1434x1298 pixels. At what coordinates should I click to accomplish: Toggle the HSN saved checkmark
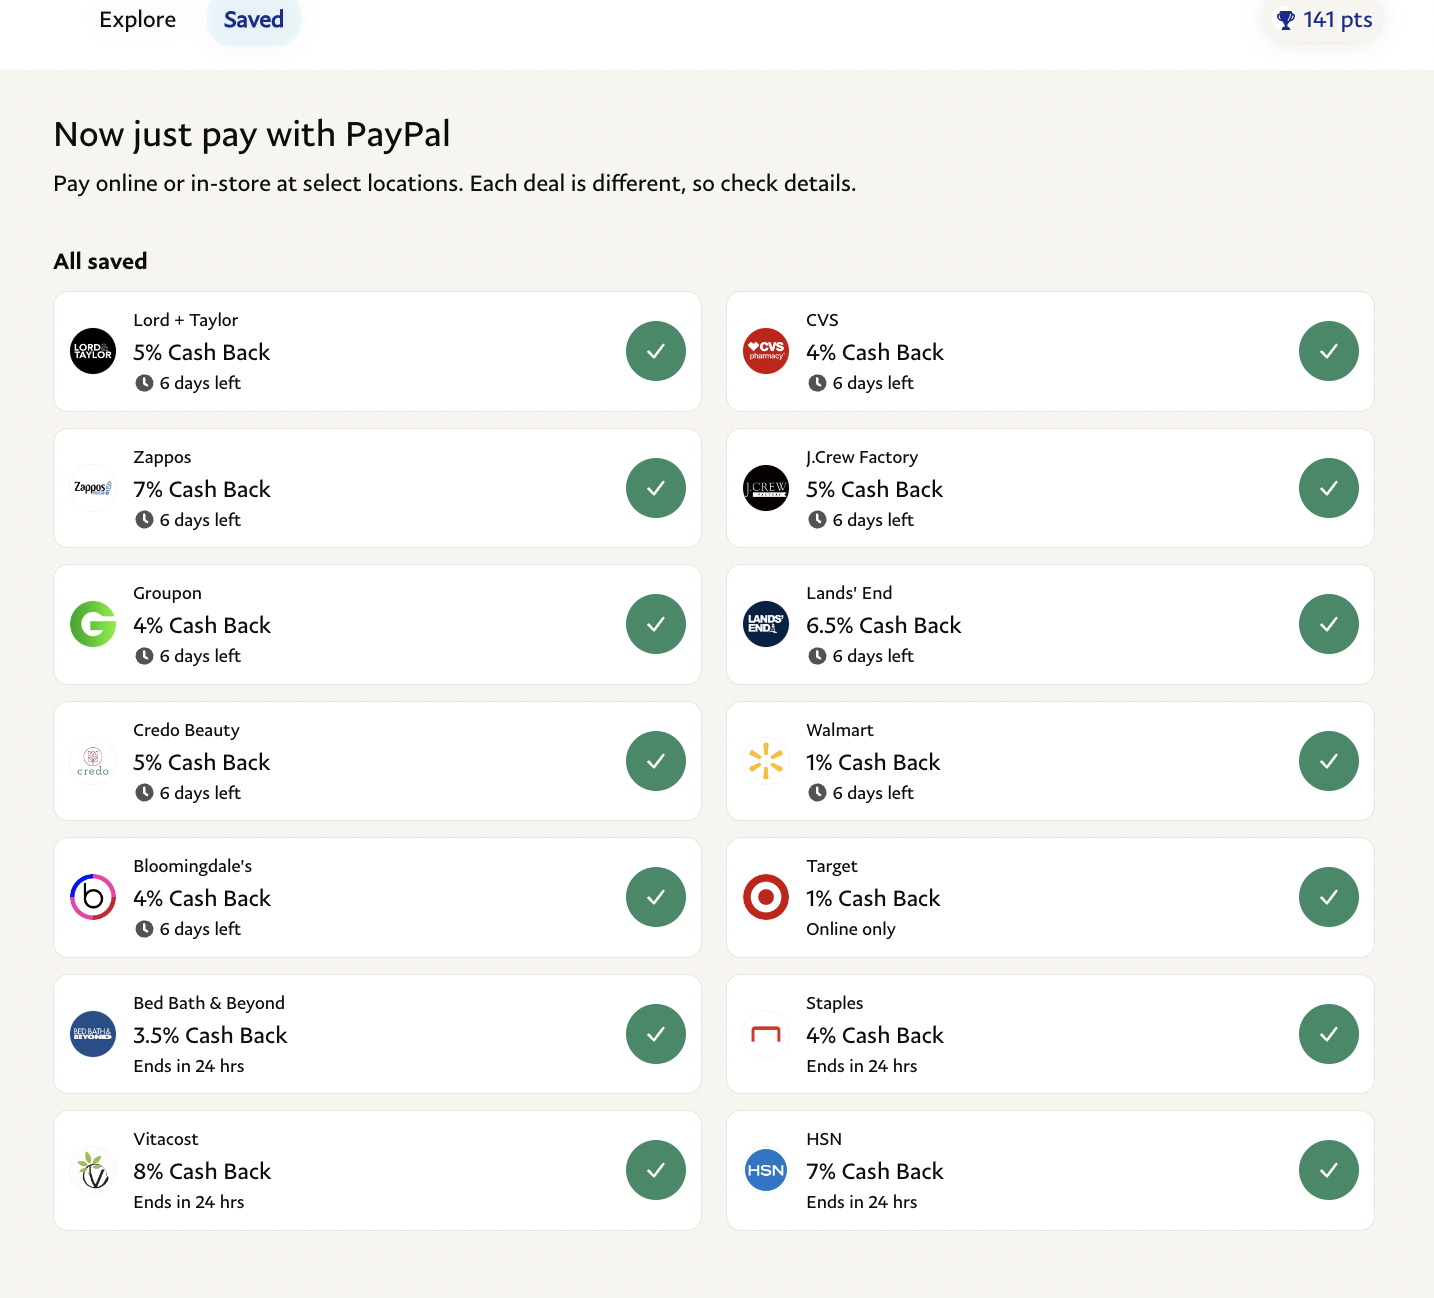point(1329,1170)
